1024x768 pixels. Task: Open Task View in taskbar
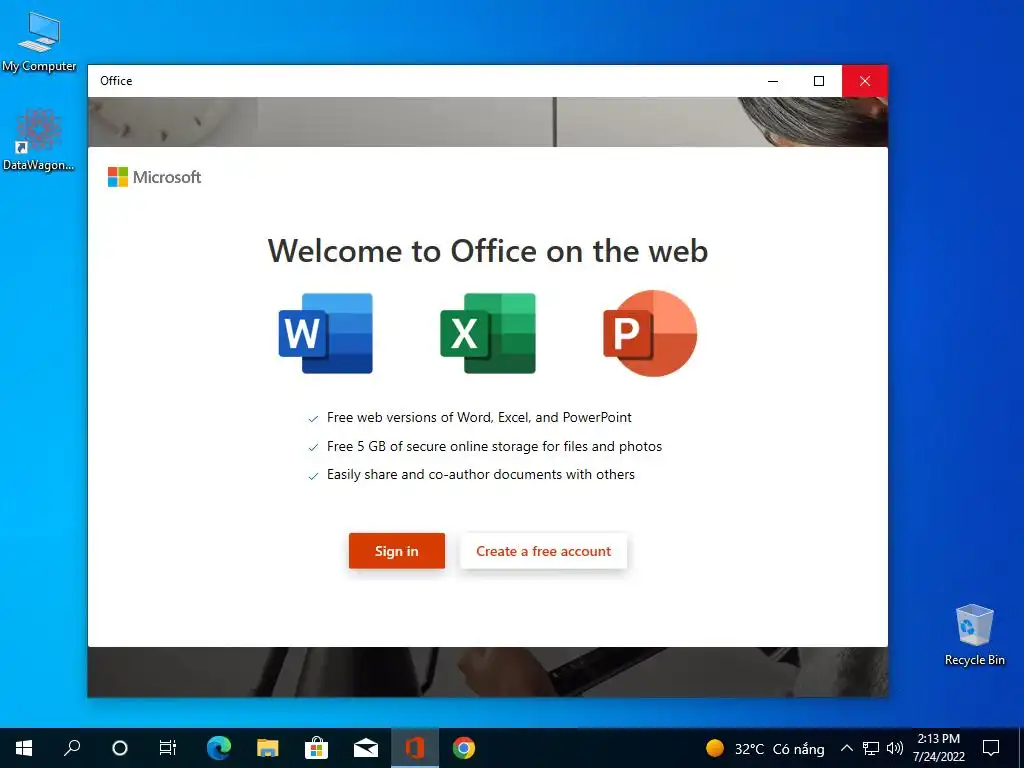point(168,748)
